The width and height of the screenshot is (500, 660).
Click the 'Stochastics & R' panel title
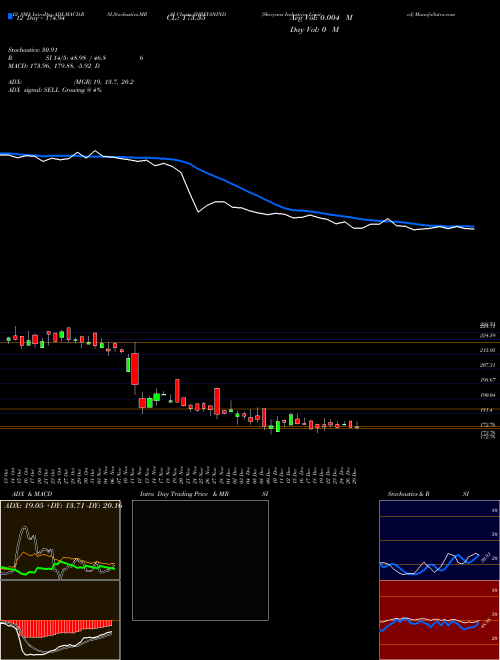409,494
